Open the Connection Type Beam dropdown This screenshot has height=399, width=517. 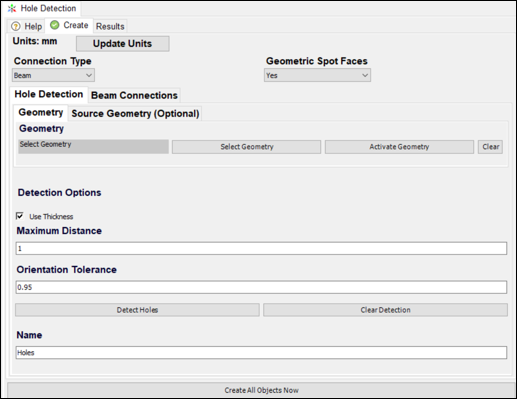pyautogui.click(x=53, y=75)
